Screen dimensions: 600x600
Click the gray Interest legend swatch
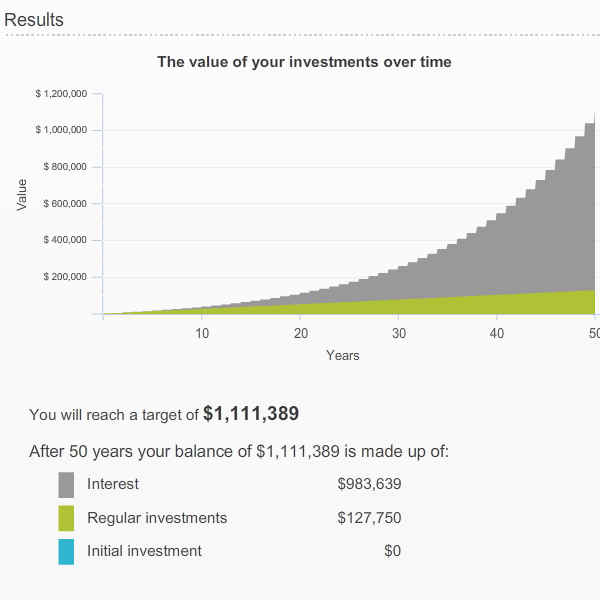(66, 484)
